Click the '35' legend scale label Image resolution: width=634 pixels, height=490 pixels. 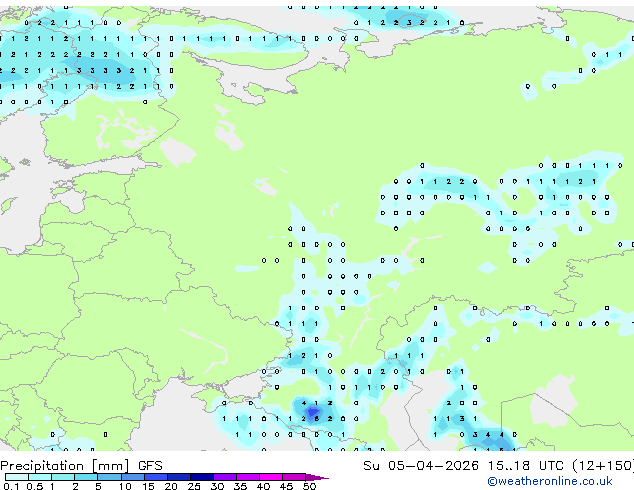tap(240, 486)
